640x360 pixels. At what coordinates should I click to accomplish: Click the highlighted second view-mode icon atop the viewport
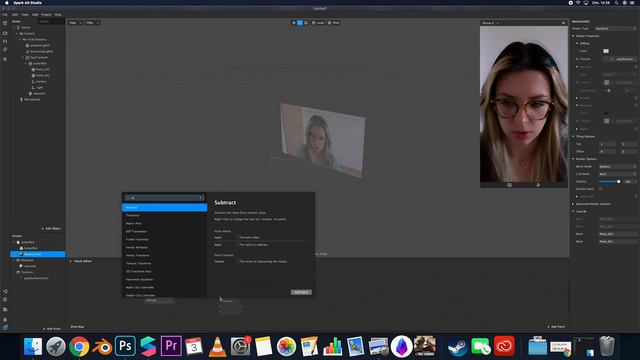[x=300, y=23]
